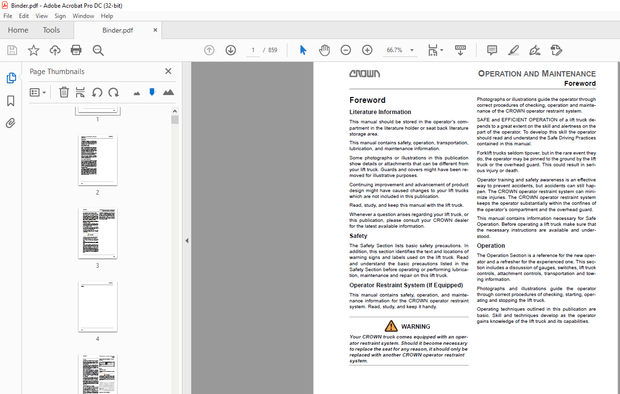The image size is (620, 394).
Task: Bookmark file with the star icon
Action: [34, 50]
